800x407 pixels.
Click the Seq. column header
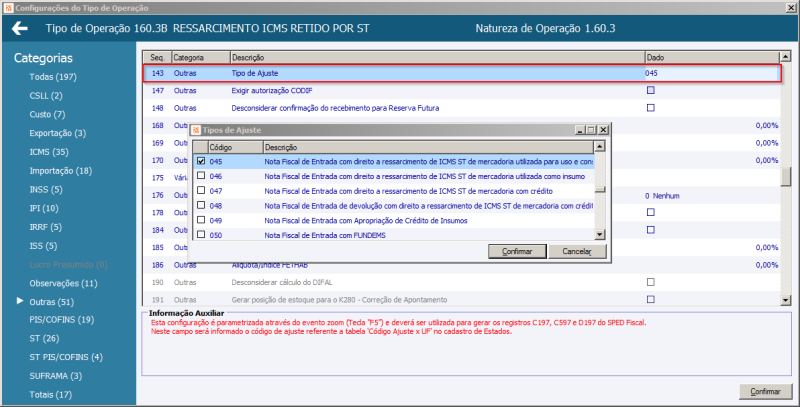(x=157, y=57)
